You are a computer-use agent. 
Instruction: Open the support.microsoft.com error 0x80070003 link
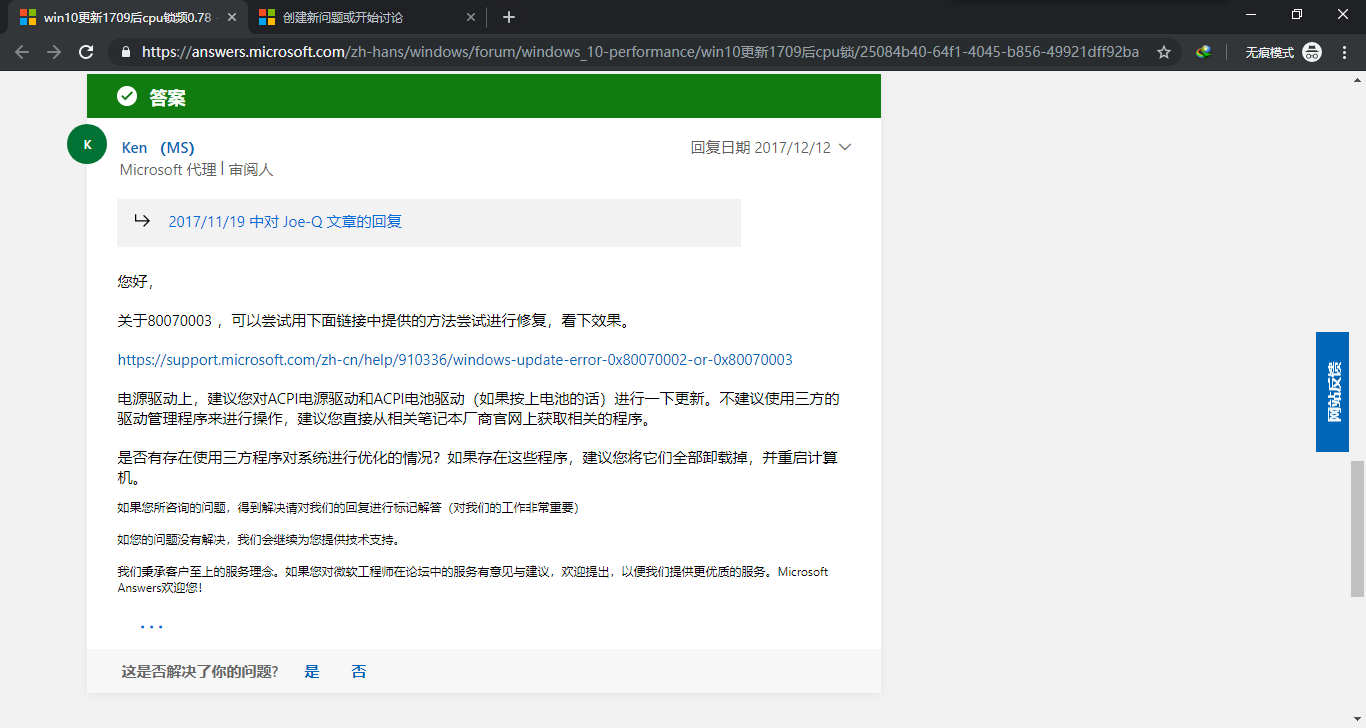(x=455, y=360)
